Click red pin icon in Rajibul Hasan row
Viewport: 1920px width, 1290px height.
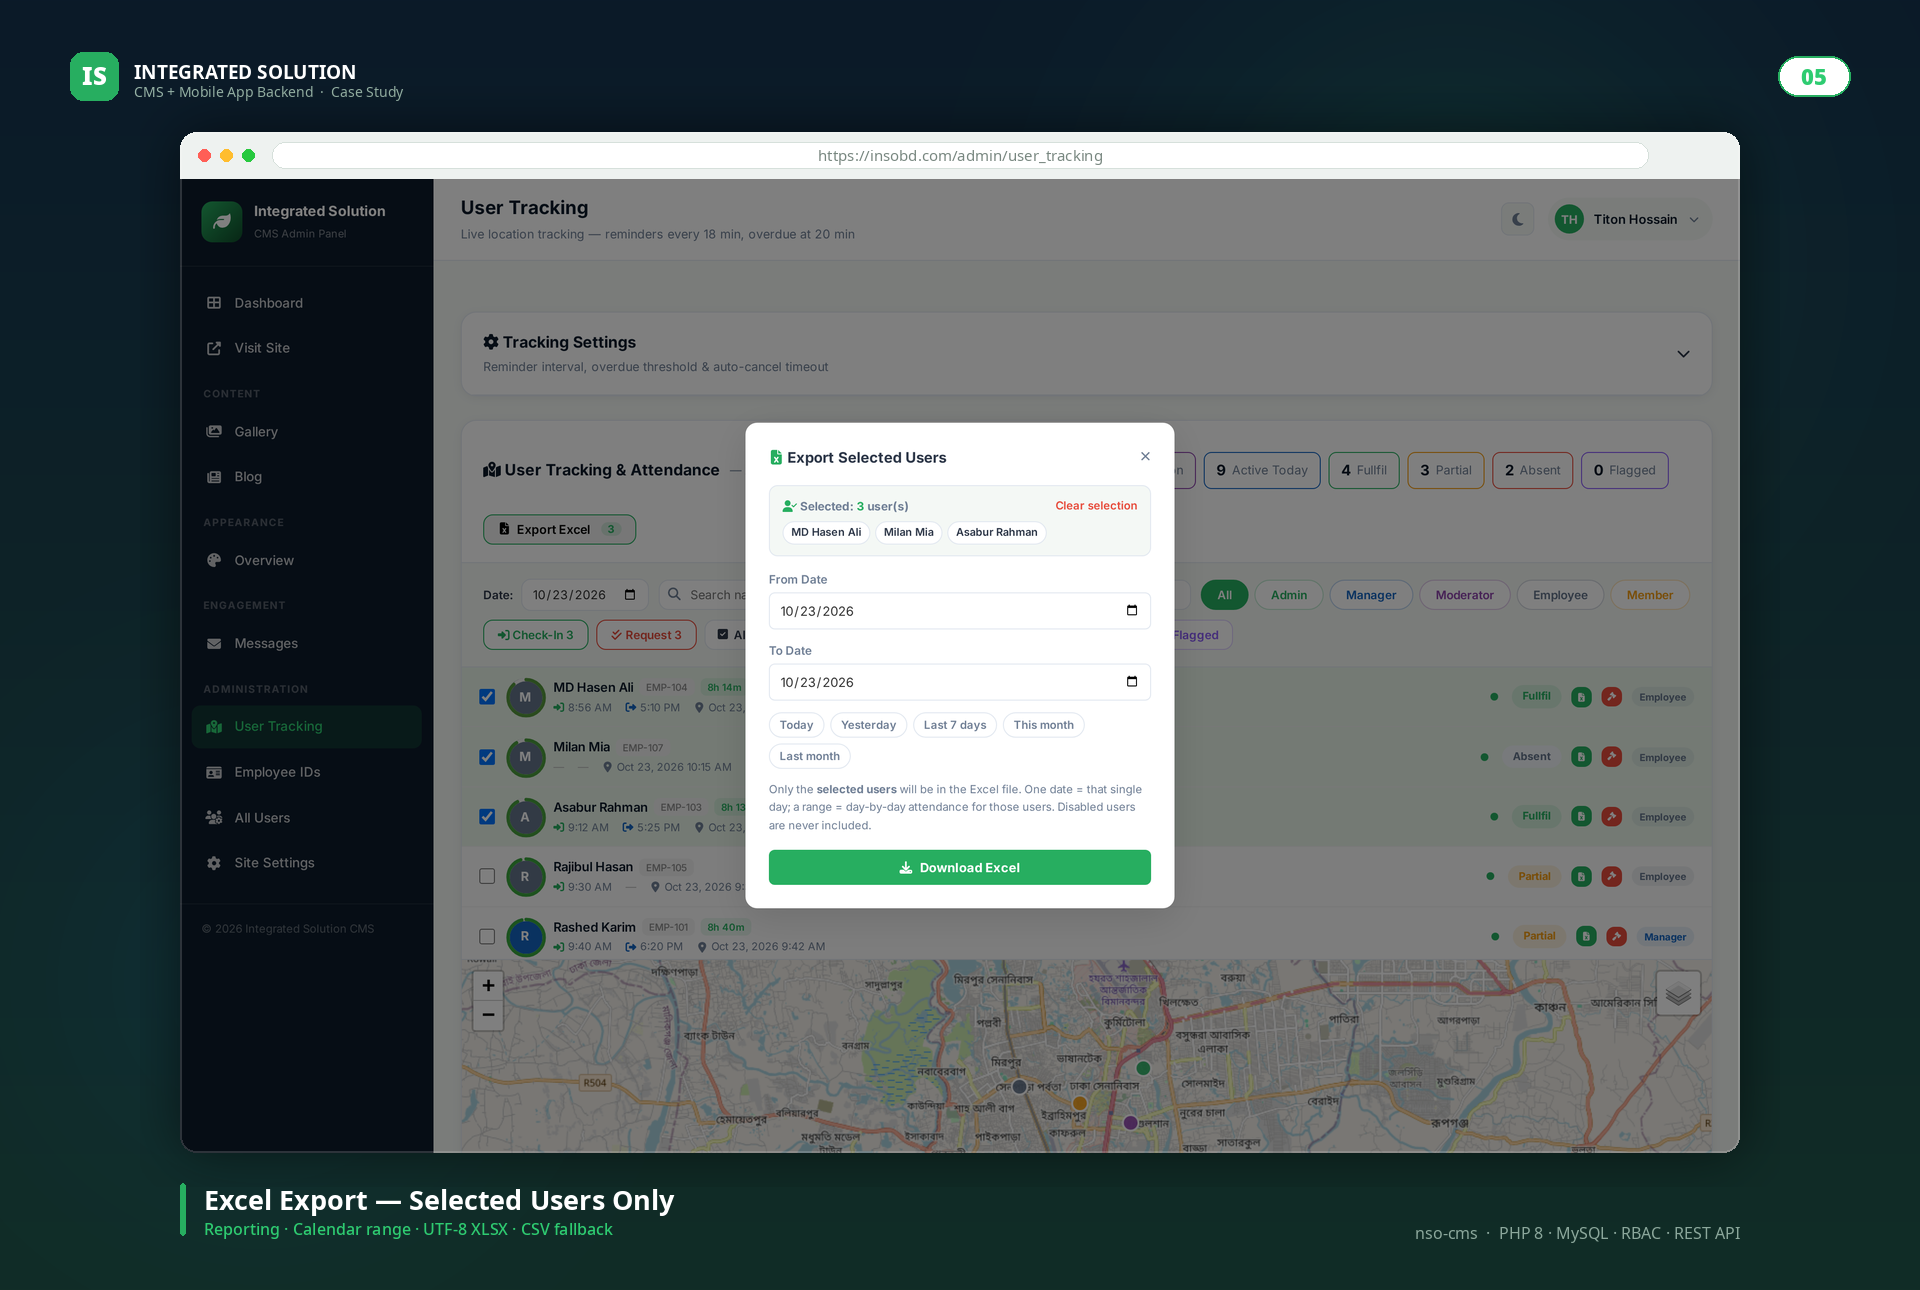tap(1611, 876)
